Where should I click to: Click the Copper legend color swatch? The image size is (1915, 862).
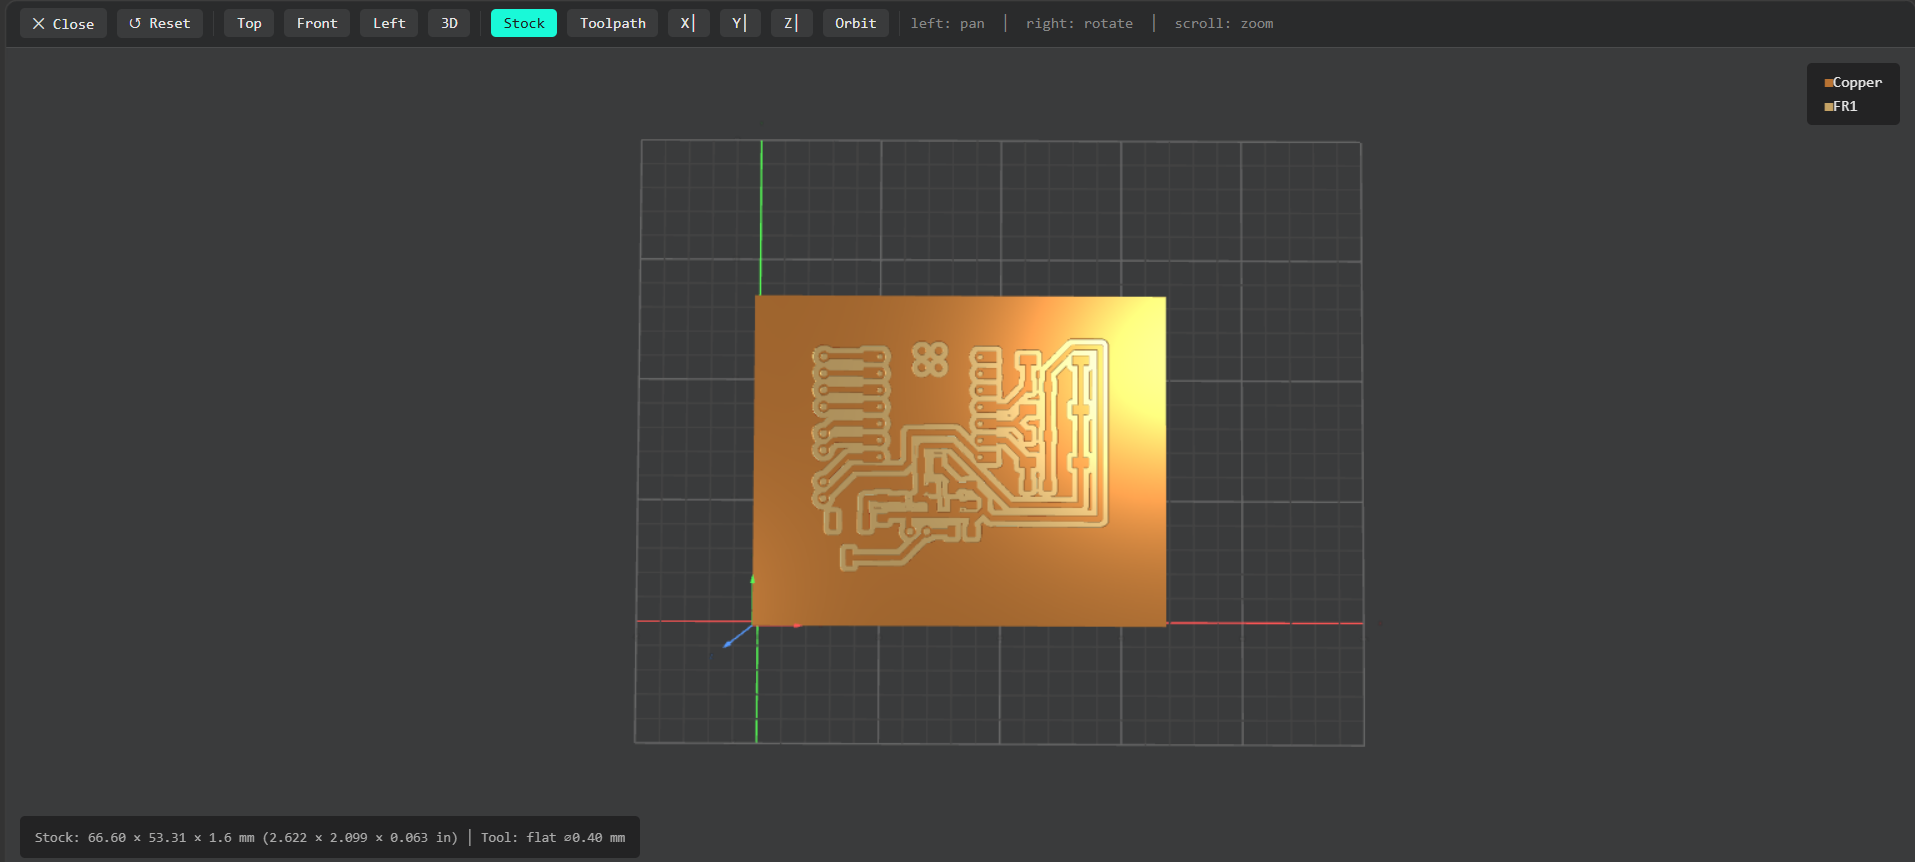(x=1828, y=83)
